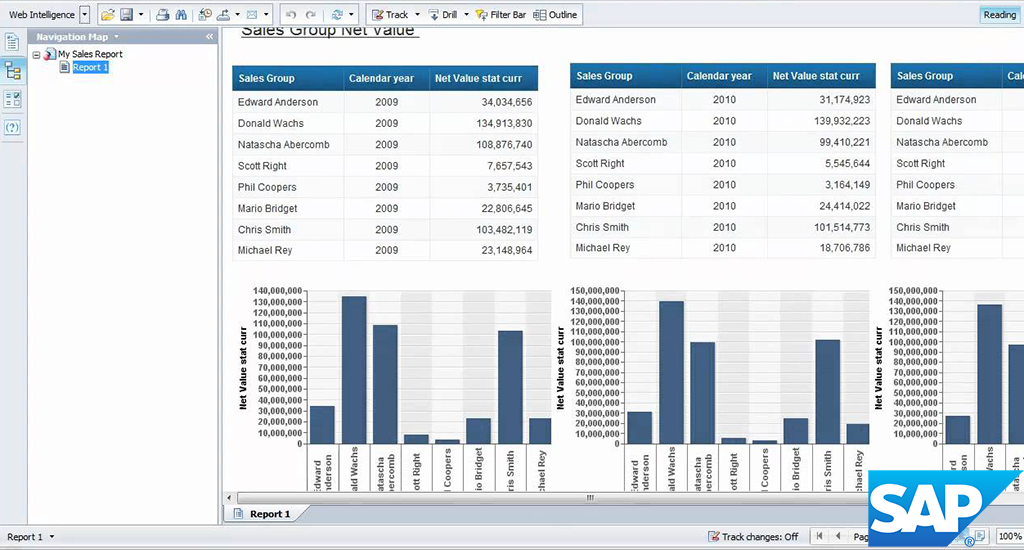The width and height of the screenshot is (1024, 550).
Task: Click the Save disk icon
Action: tap(127, 15)
